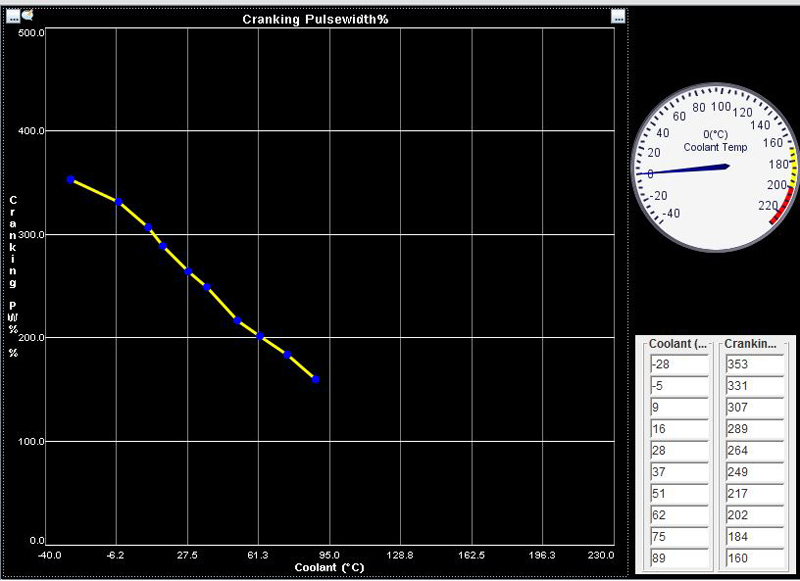
Task: Select the curve point near 331% pulsewidth
Action: coord(118,201)
